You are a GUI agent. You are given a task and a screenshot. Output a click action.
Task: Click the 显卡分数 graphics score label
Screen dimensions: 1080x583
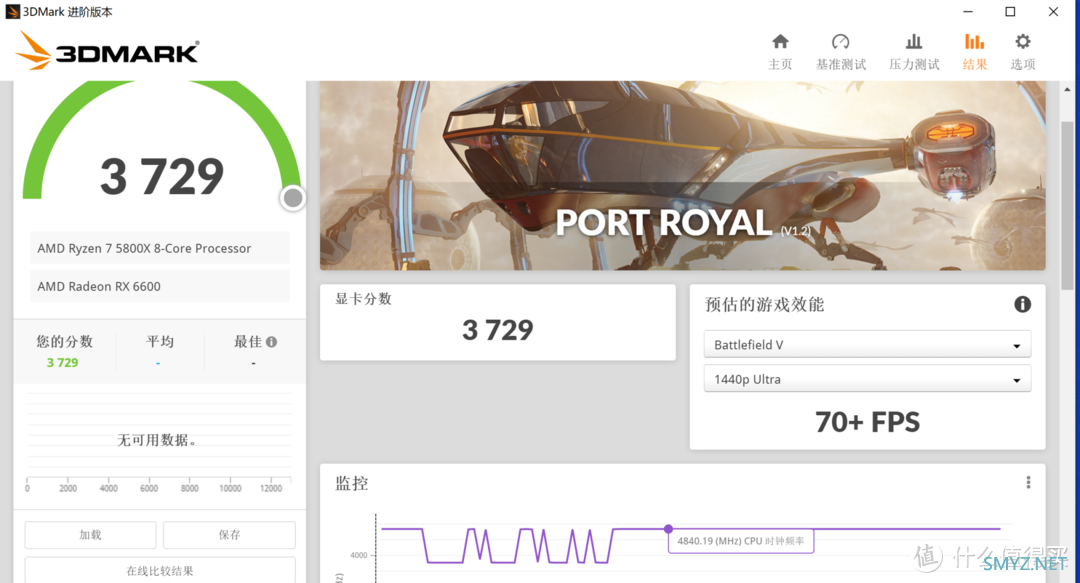click(x=363, y=298)
